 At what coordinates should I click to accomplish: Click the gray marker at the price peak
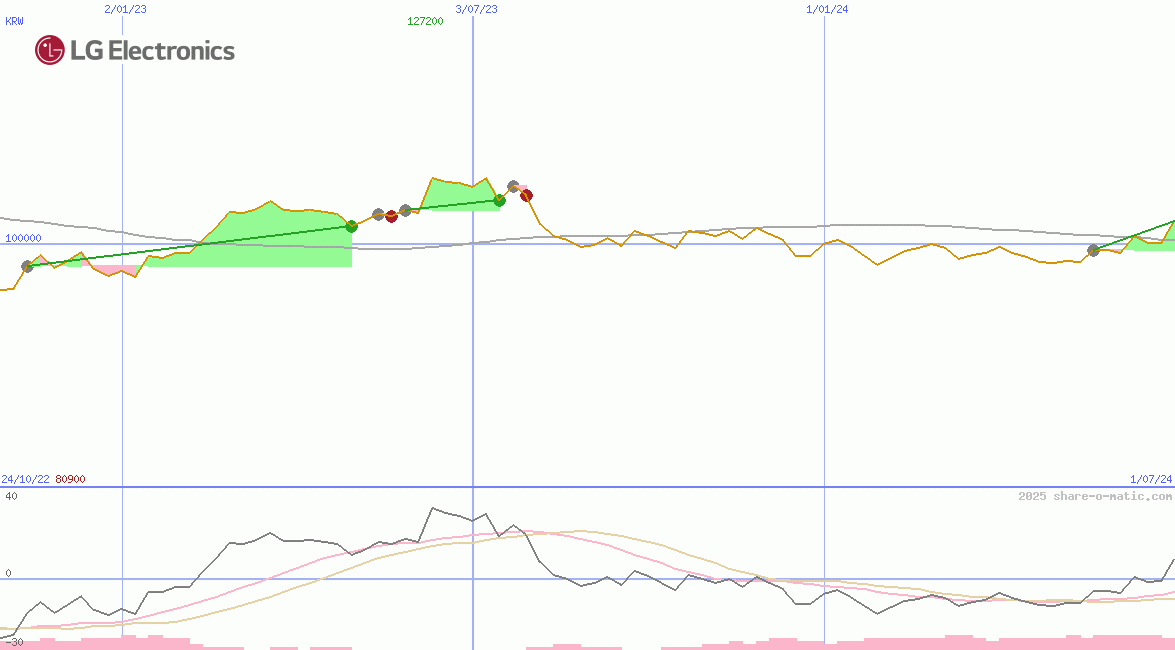pyautogui.click(x=513, y=186)
